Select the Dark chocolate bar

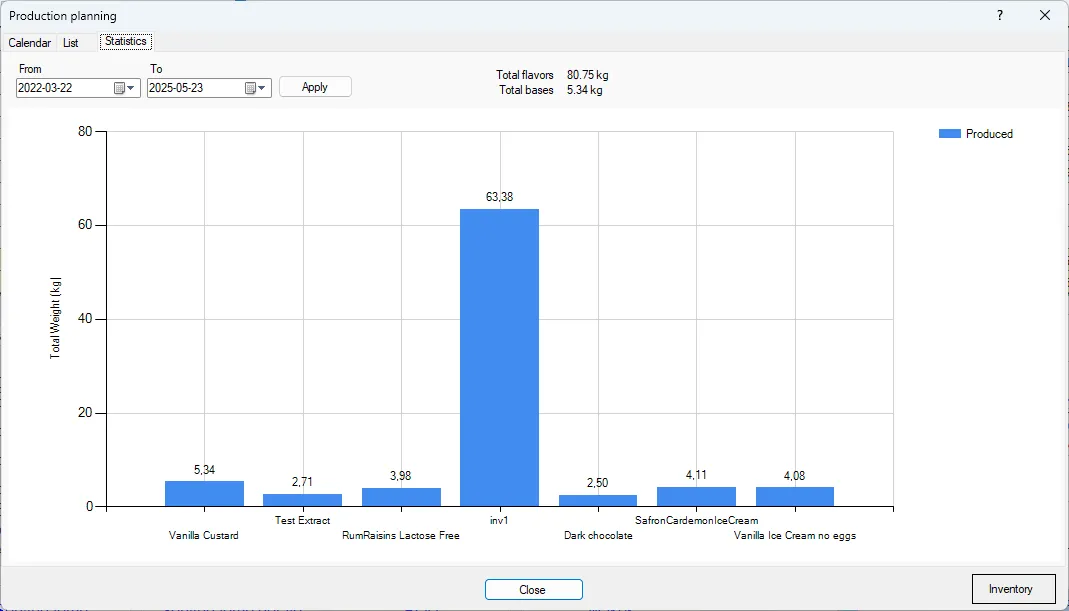[598, 501]
